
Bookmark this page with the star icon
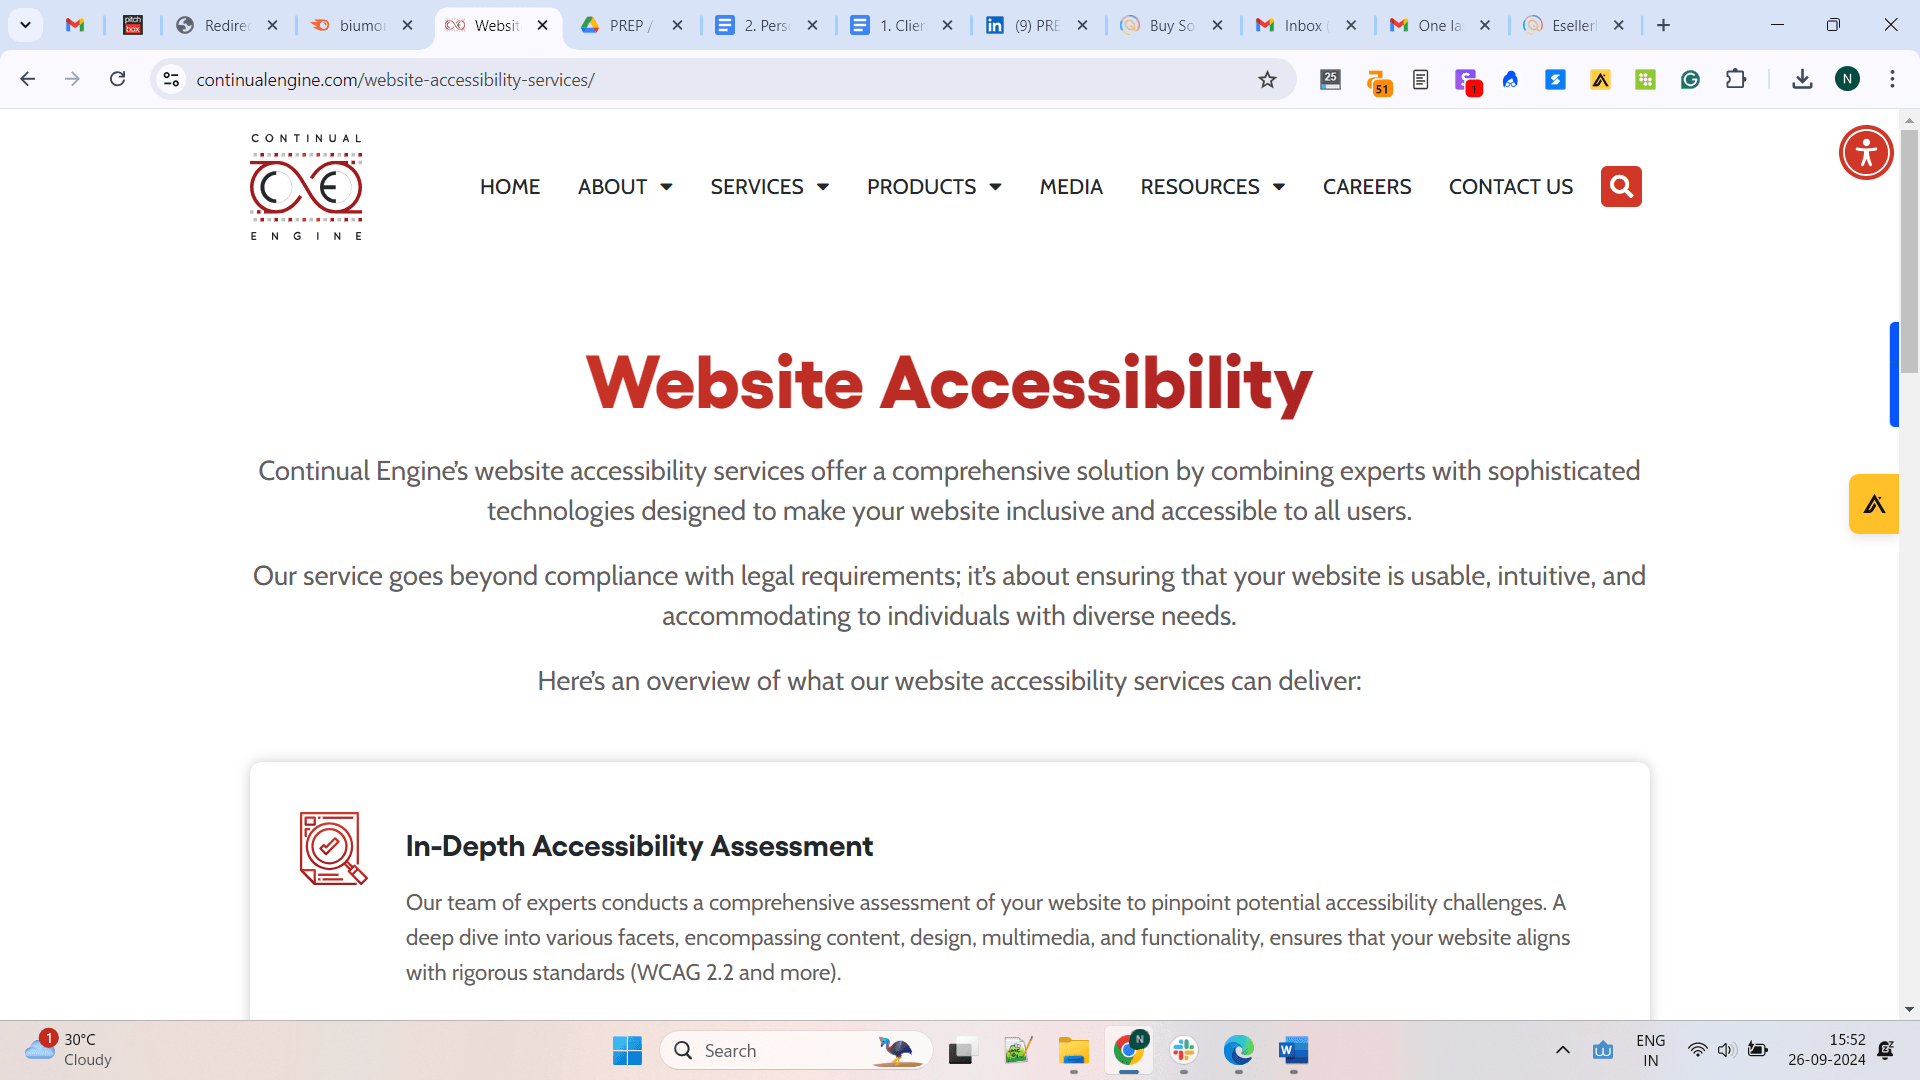click(x=1267, y=80)
